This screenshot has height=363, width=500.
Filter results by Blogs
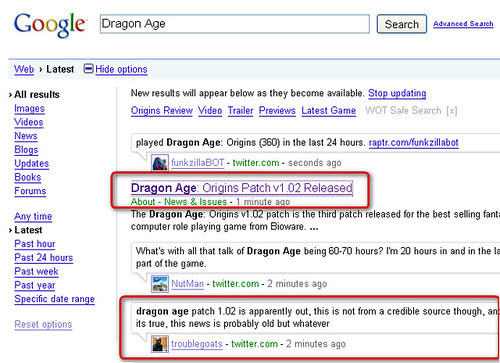(x=26, y=150)
